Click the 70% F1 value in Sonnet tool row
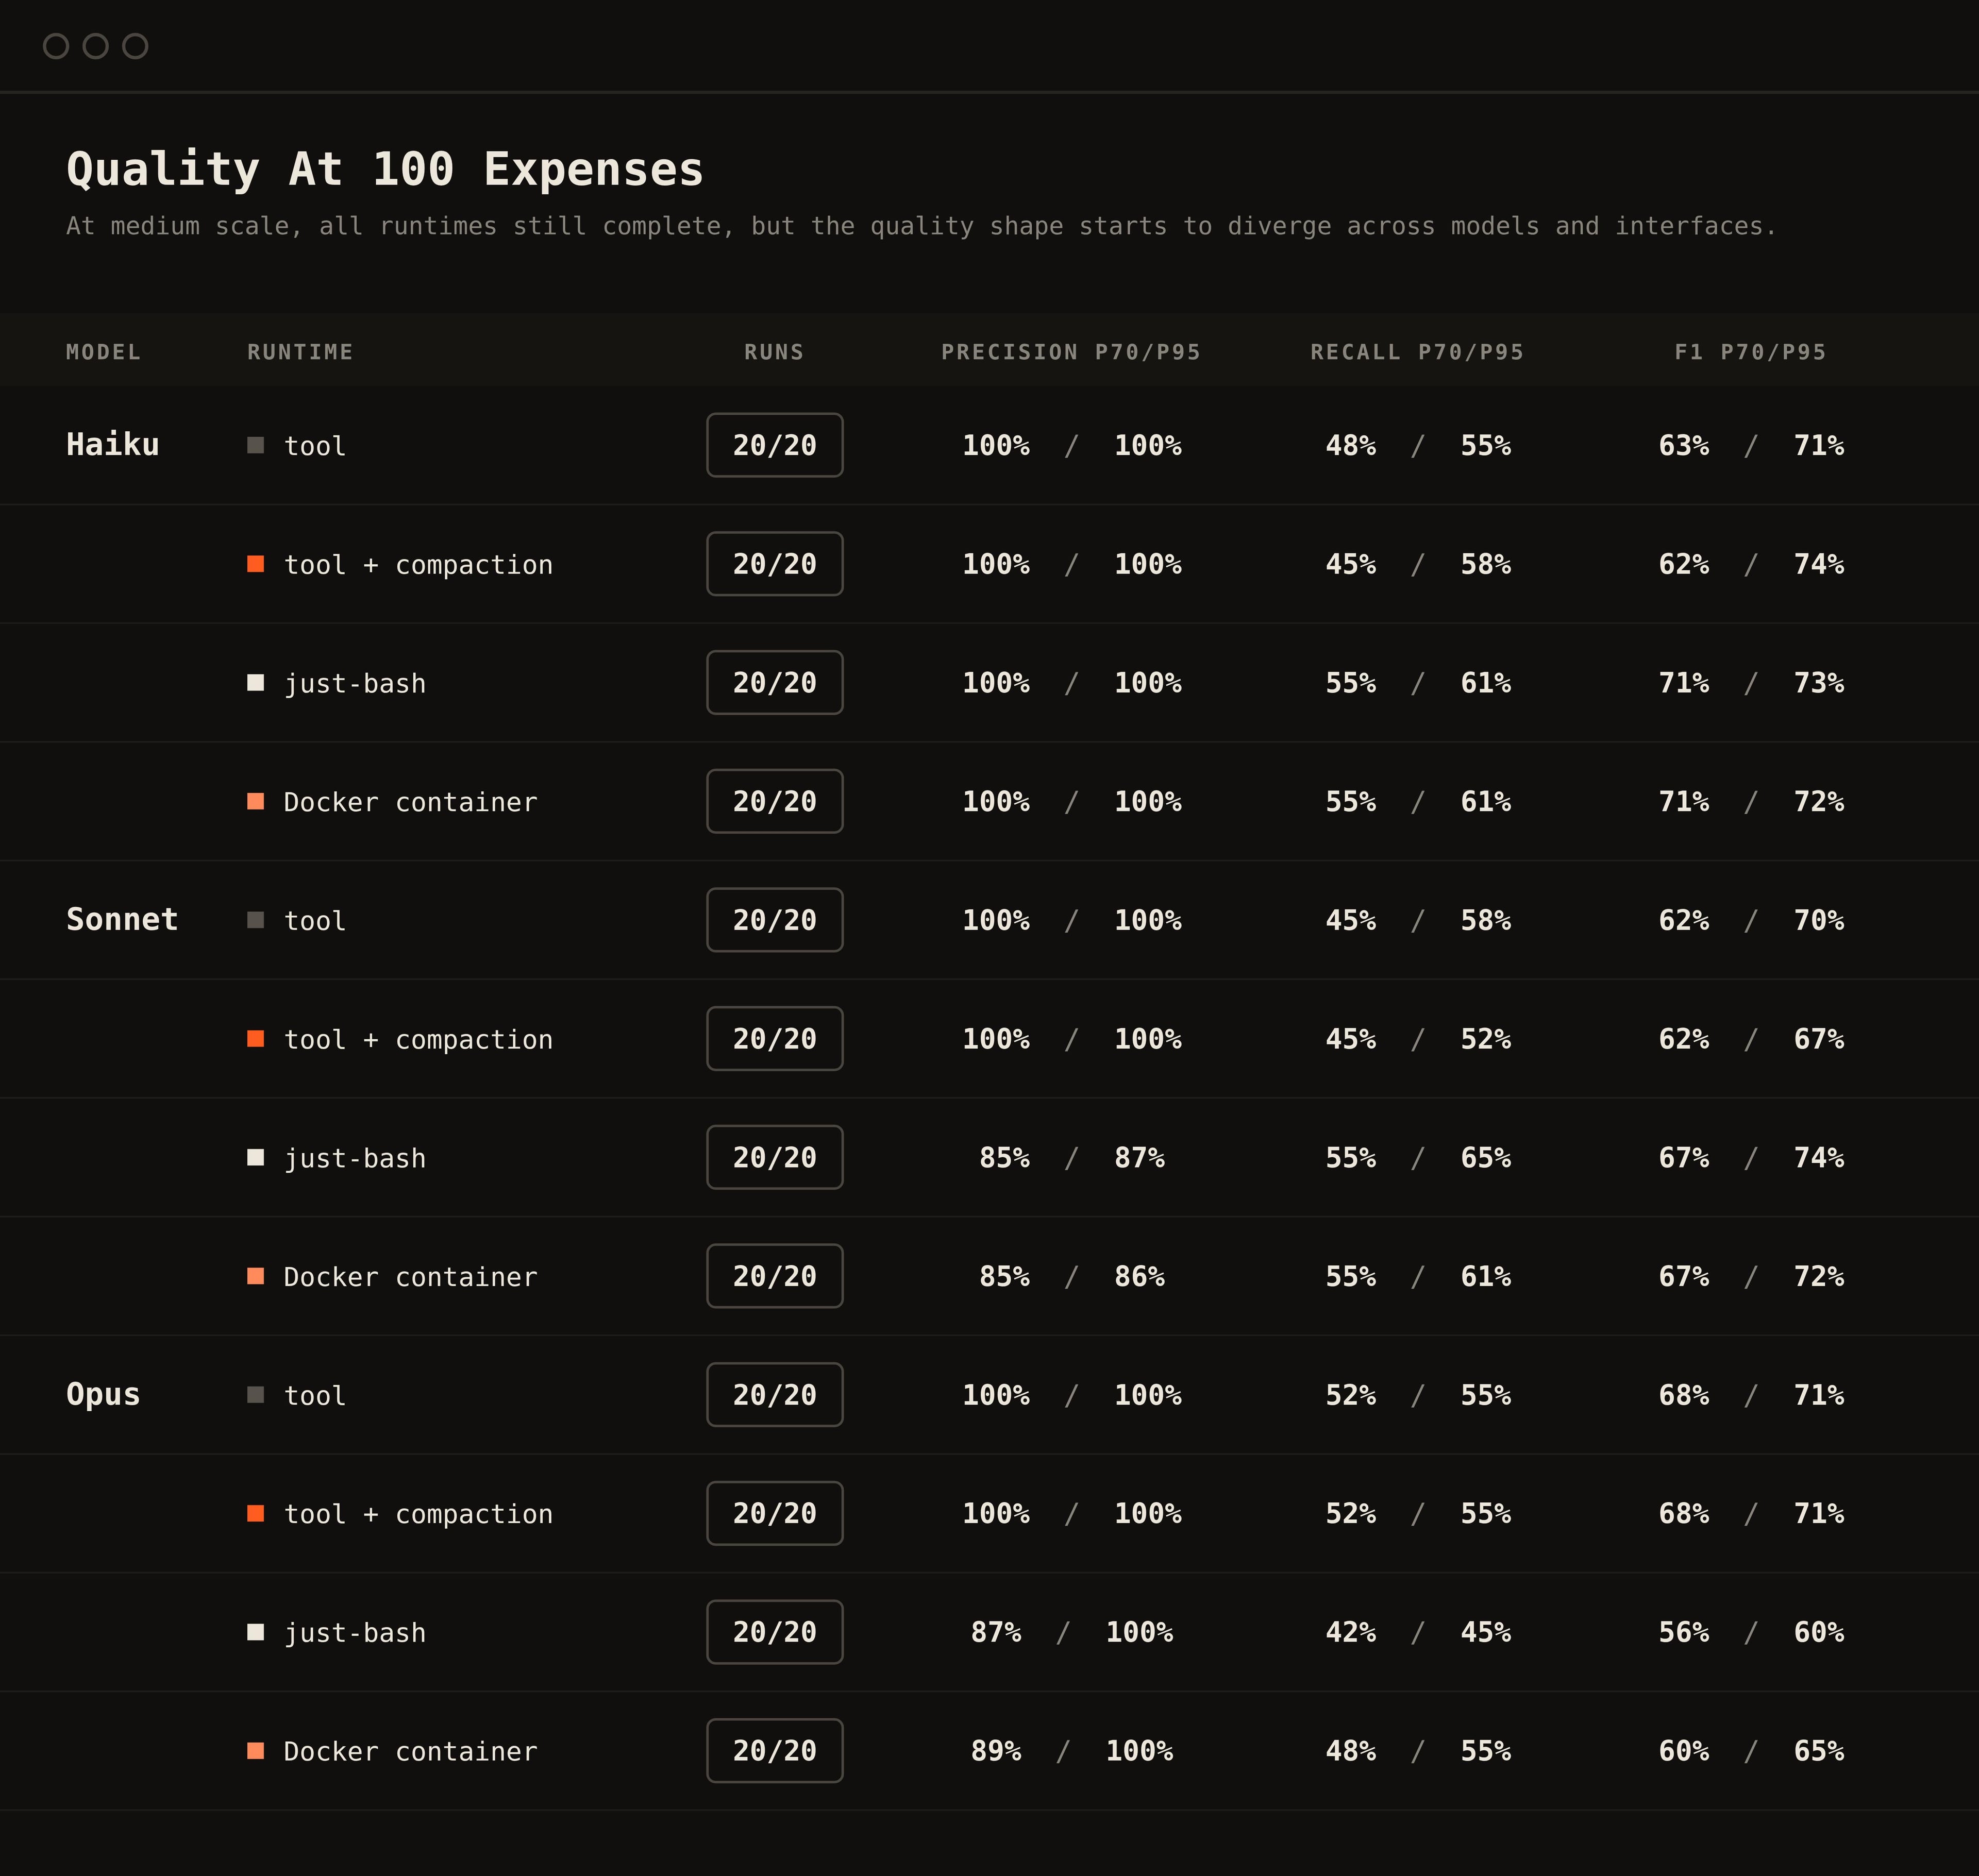The image size is (1979, 1876). coord(1819,920)
